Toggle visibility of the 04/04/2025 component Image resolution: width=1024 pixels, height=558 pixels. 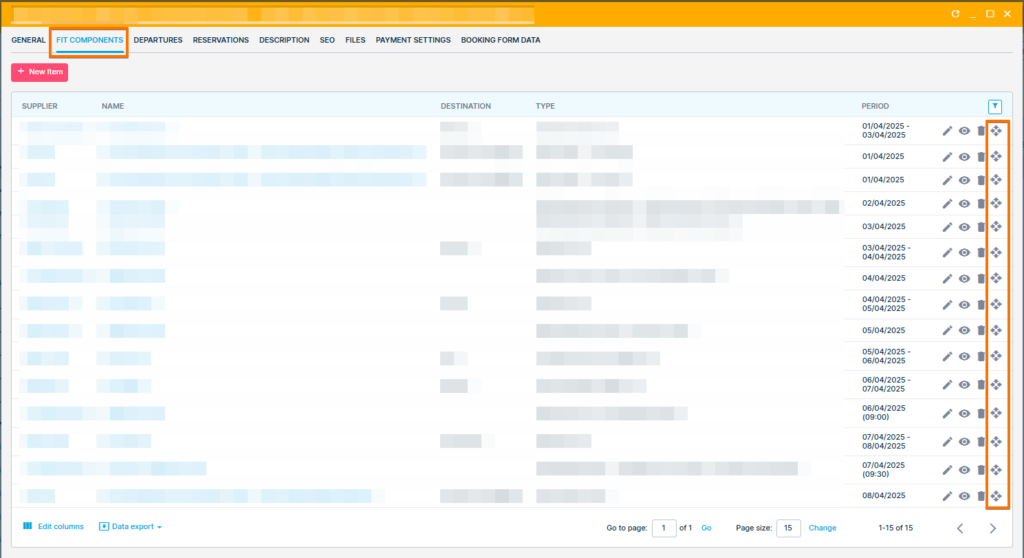(x=964, y=279)
